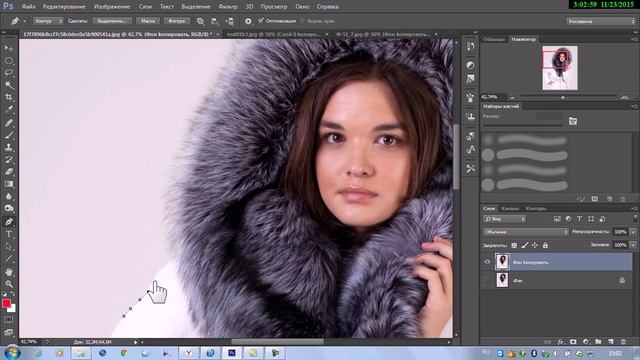The image size is (640, 360).
Task: Click the Фигура button
Action: (x=177, y=21)
